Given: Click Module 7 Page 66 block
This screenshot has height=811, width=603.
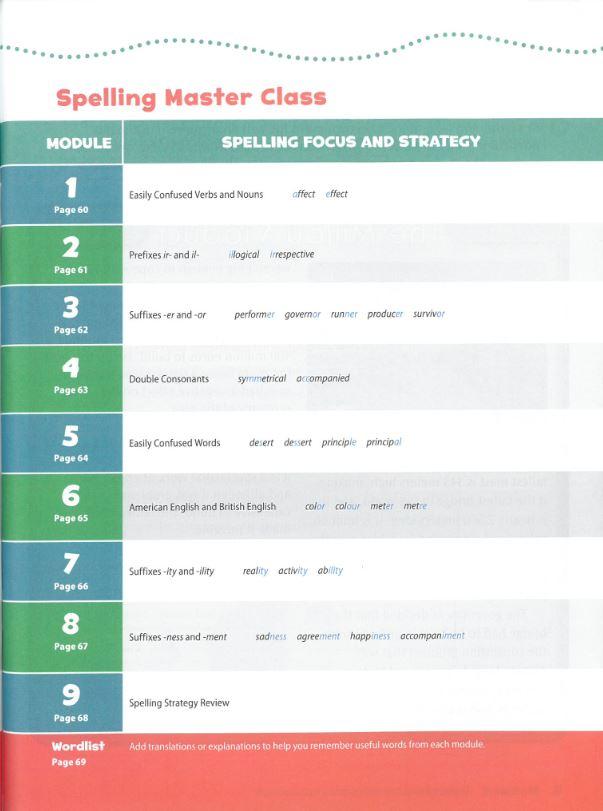Looking at the screenshot, I should (62, 570).
